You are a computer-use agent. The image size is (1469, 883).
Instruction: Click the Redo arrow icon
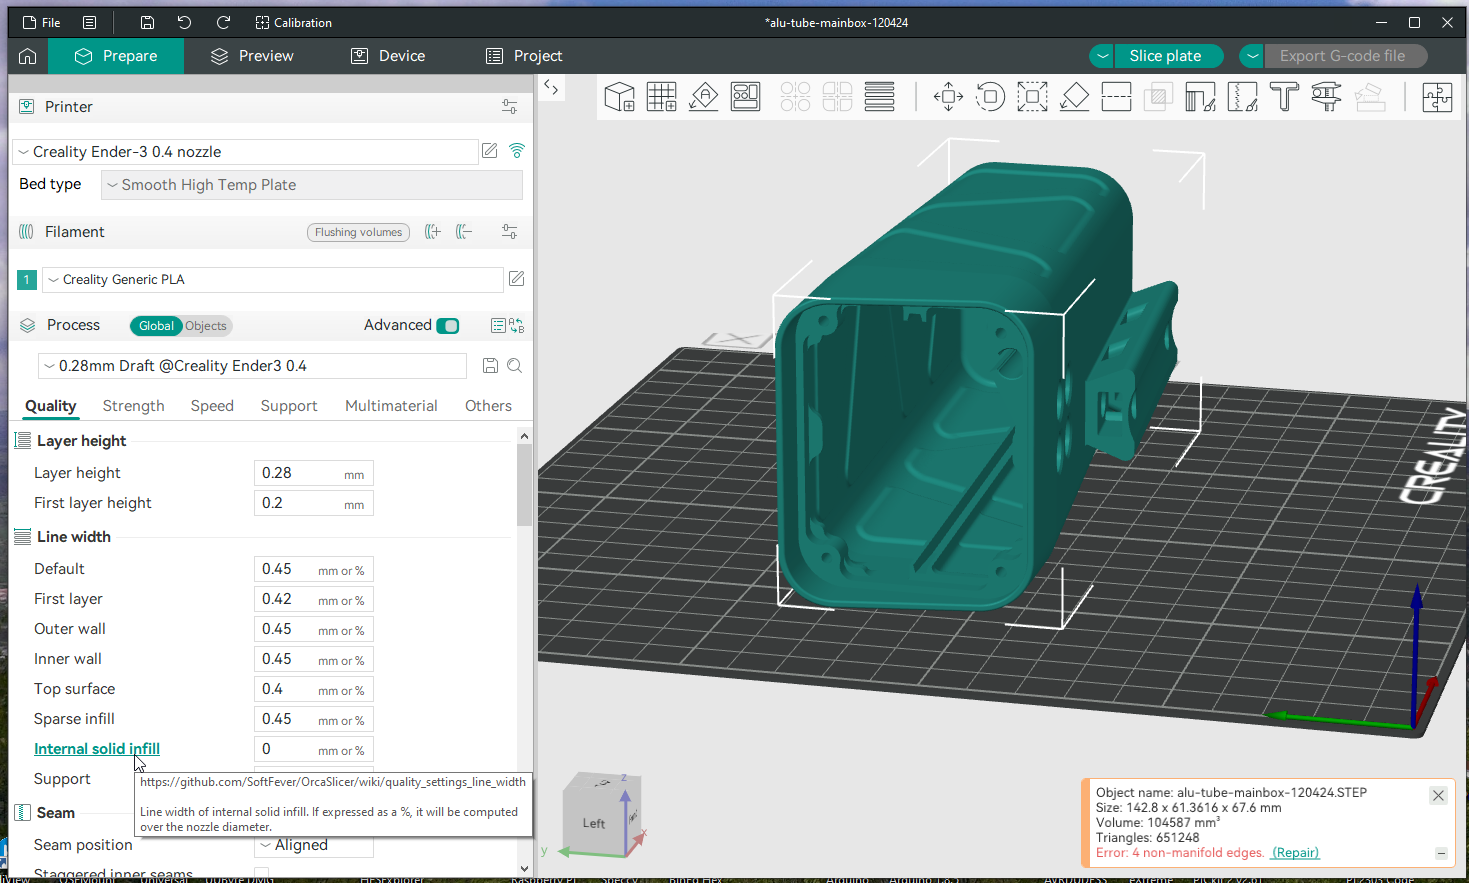223,22
